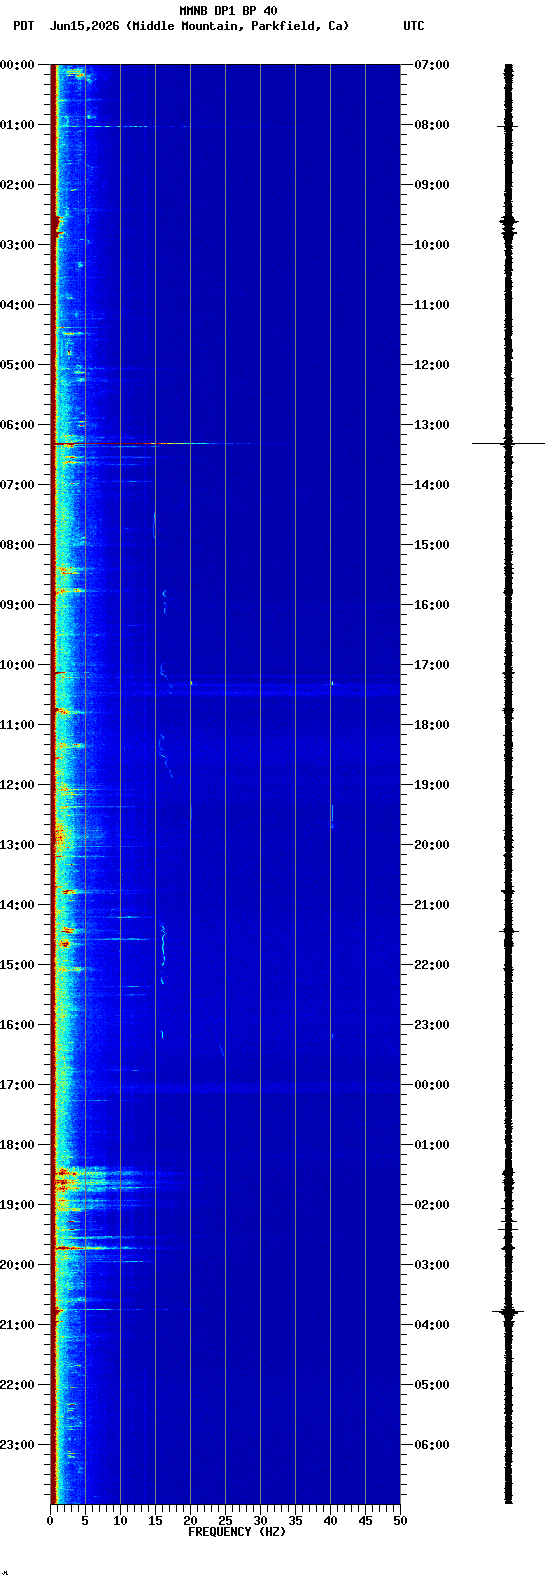This screenshot has width=552, height=1584.
Task: Click the UTC time label 21:00
Action: (x=432, y=905)
